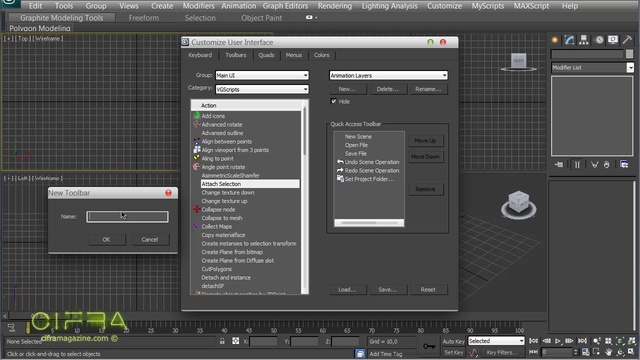Open the Hierarchy command panel tab

click(584, 40)
